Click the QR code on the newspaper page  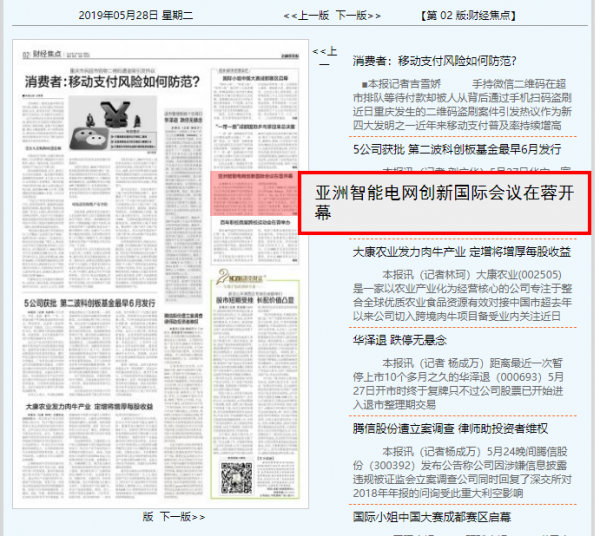[x=235, y=476]
